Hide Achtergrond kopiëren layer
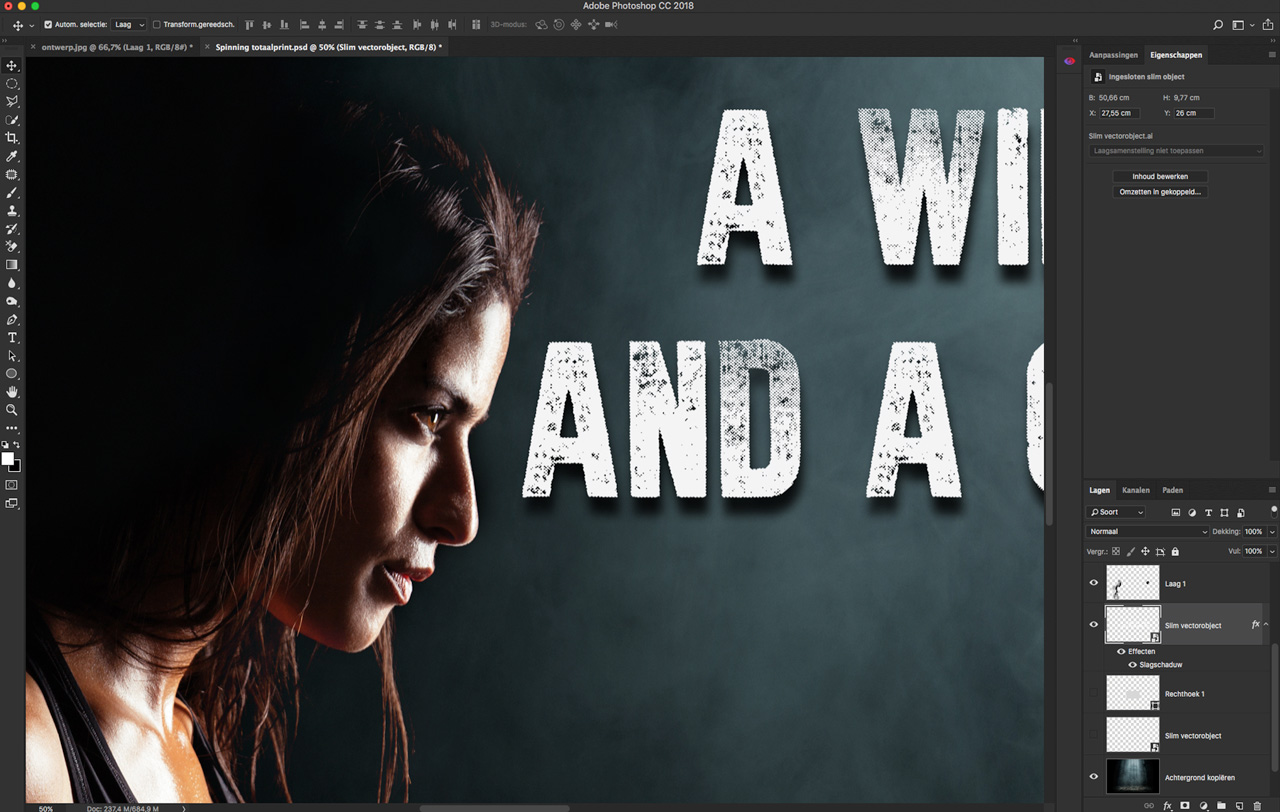 pos(1093,777)
